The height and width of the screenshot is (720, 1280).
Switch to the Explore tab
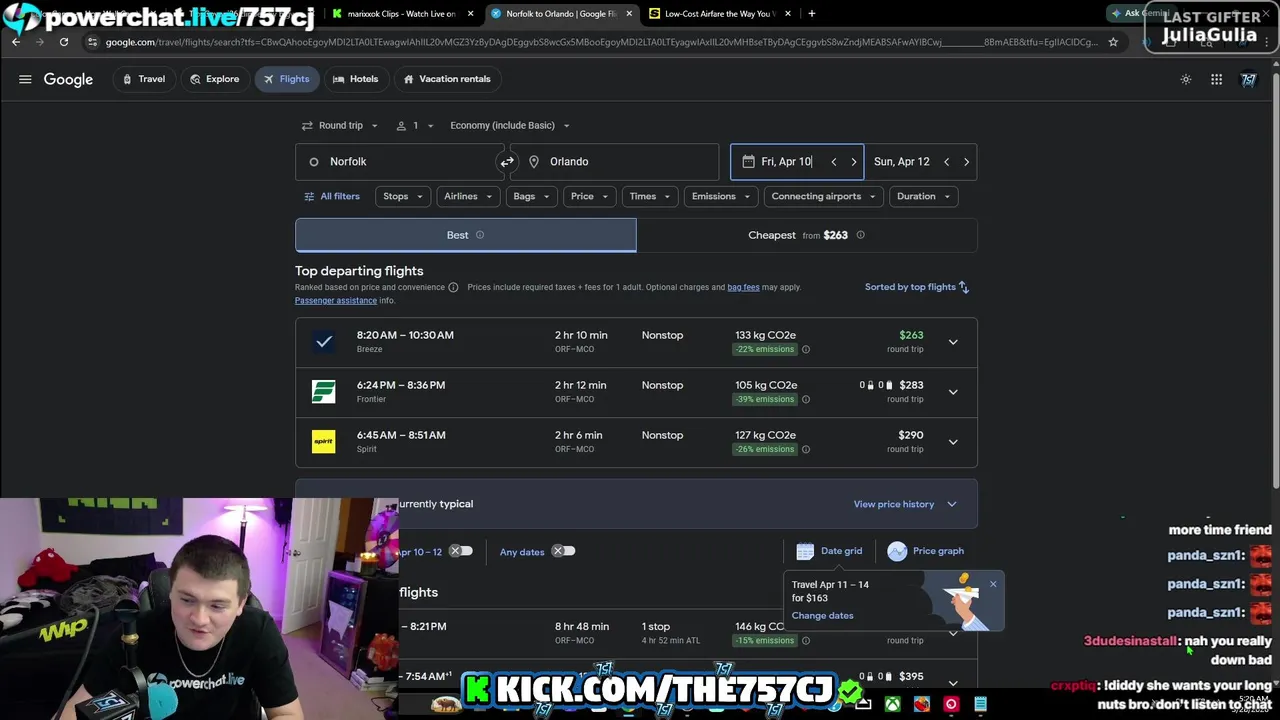[x=214, y=79]
